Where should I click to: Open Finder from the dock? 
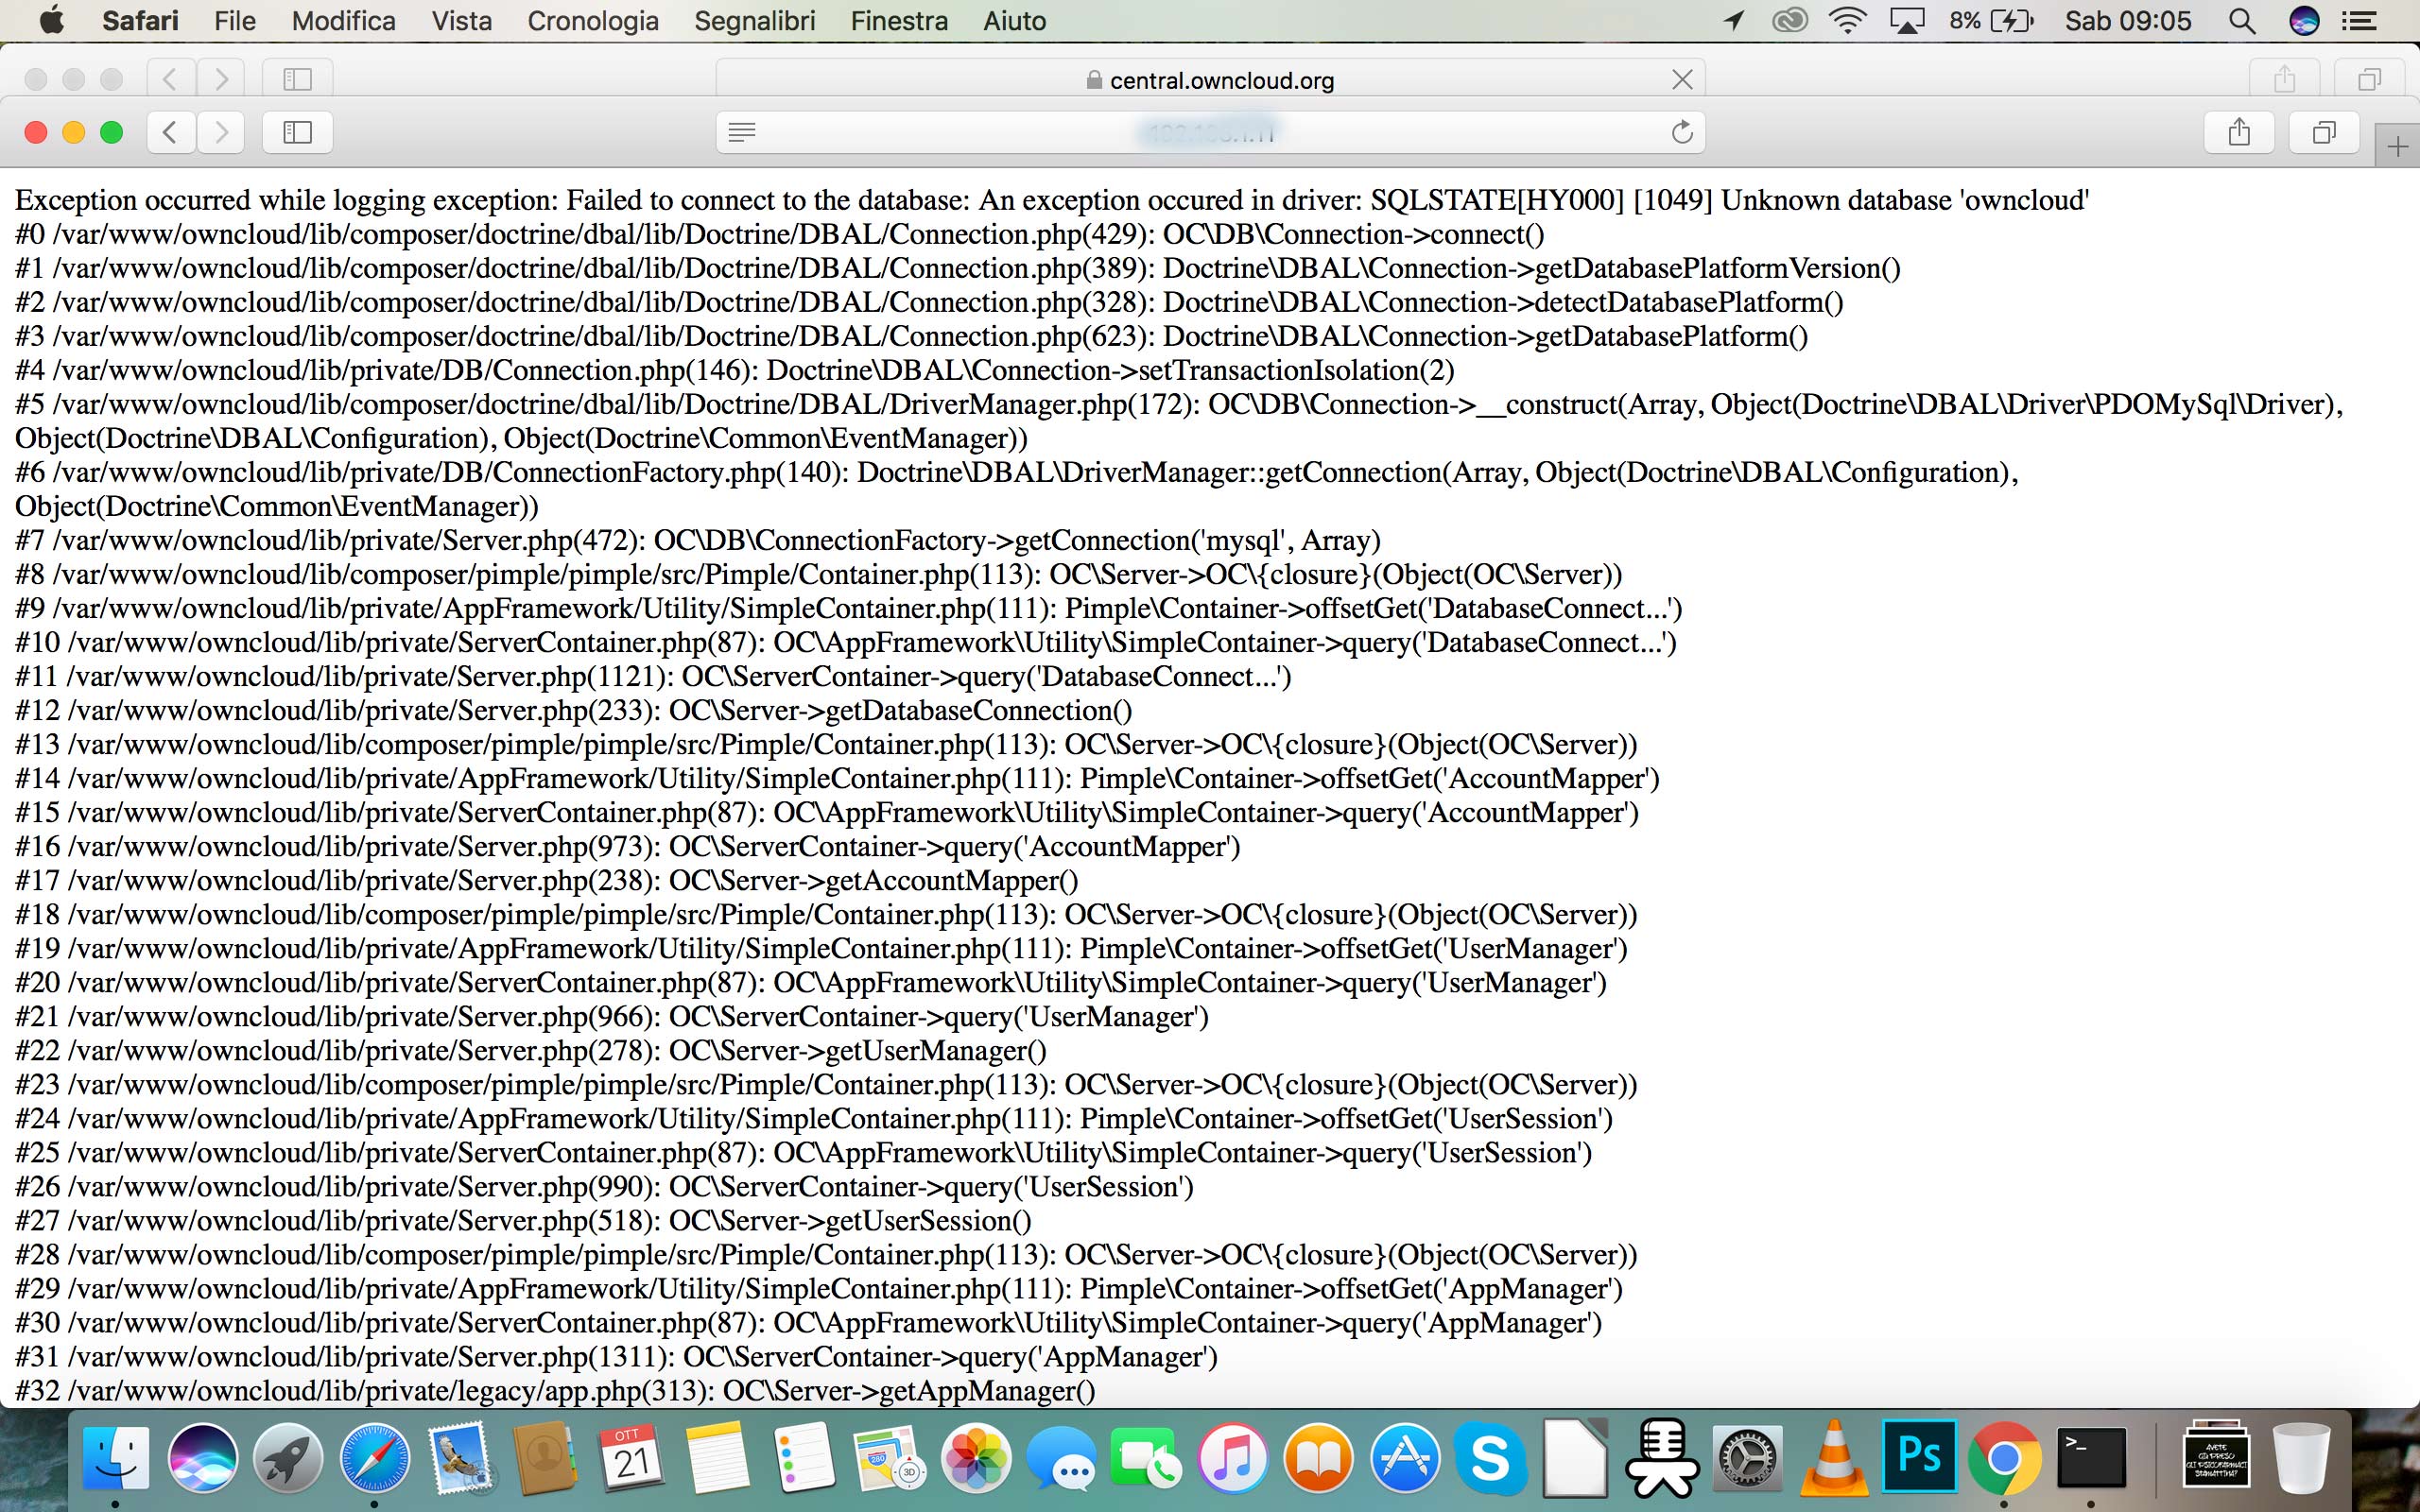coord(116,1457)
